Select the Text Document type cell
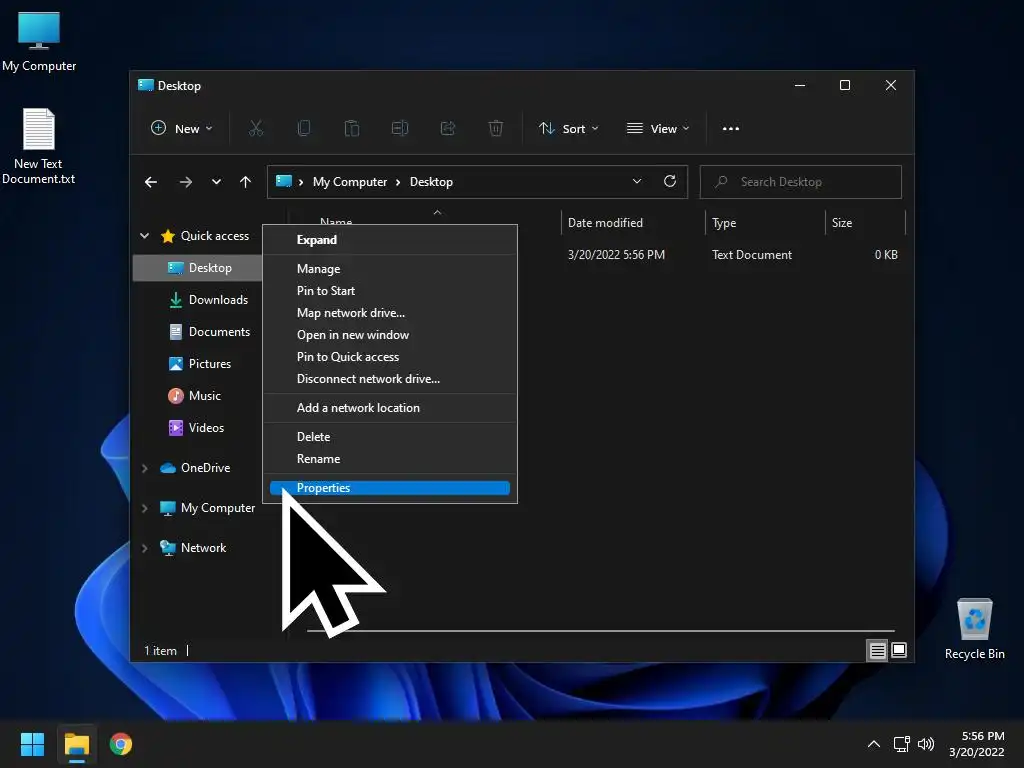Image resolution: width=1024 pixels, height=768 pixels. [752, 255]
